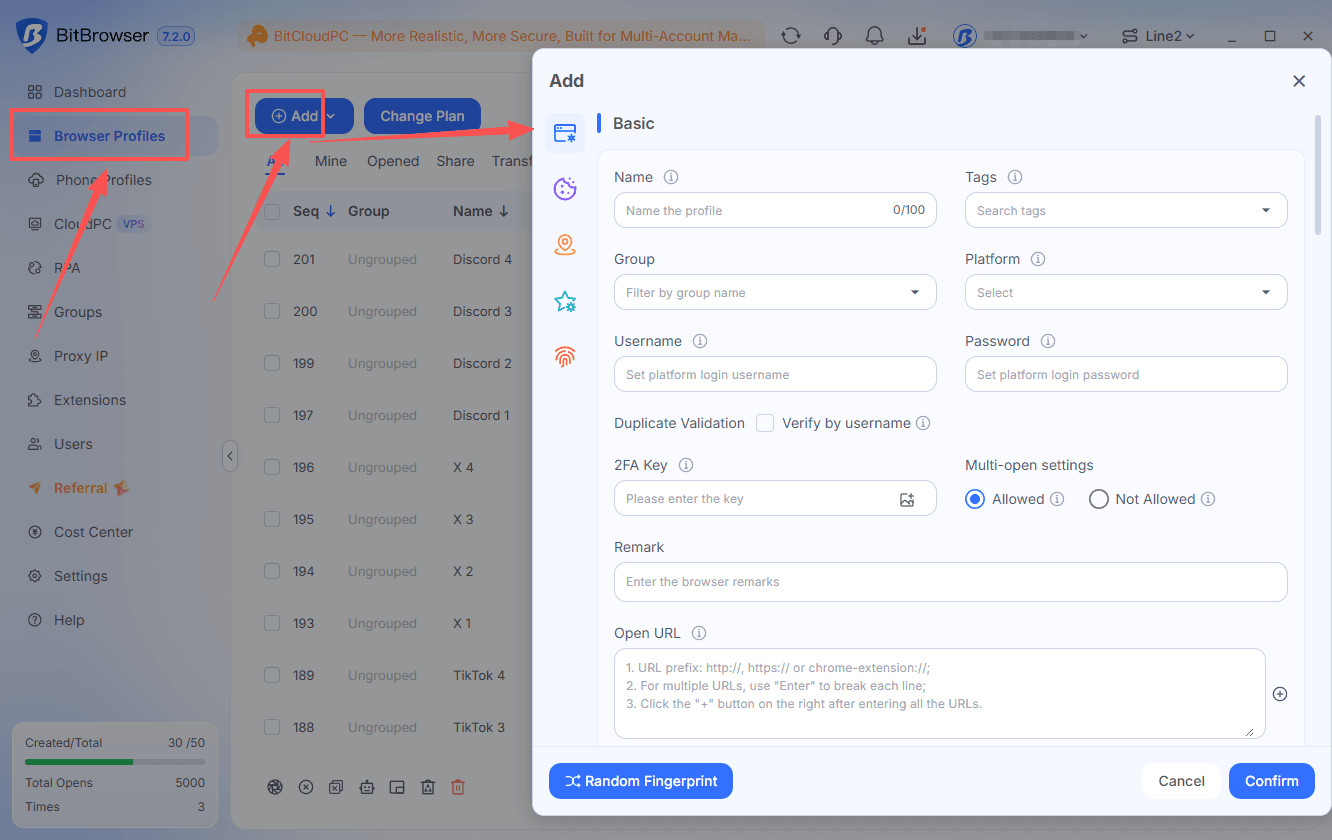
Task: Check the row checkbox for Discord 4
Action: [272, 259]
